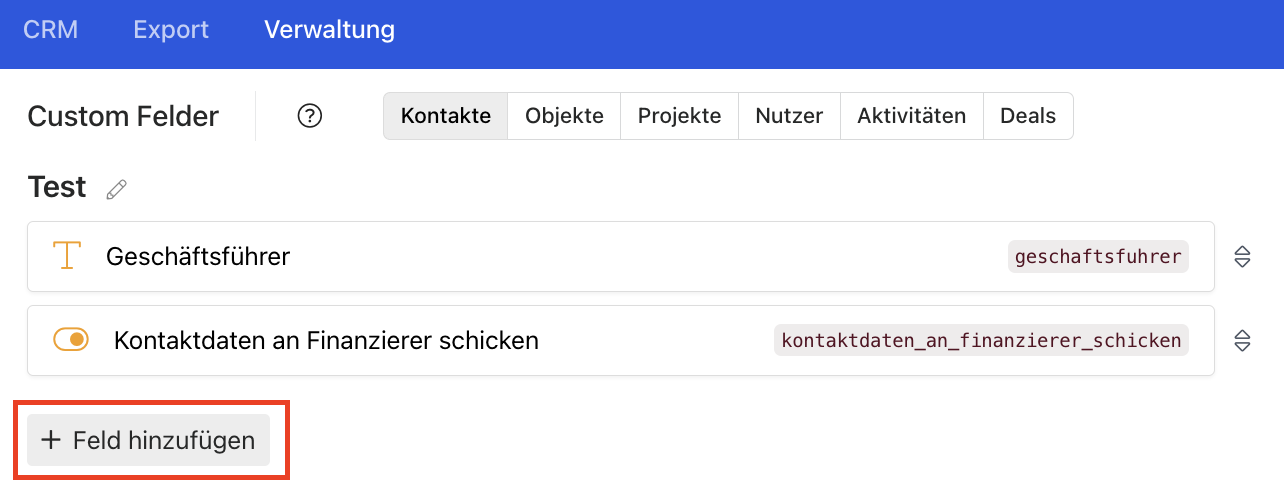Open the Objekte tab

pos(564,116)
